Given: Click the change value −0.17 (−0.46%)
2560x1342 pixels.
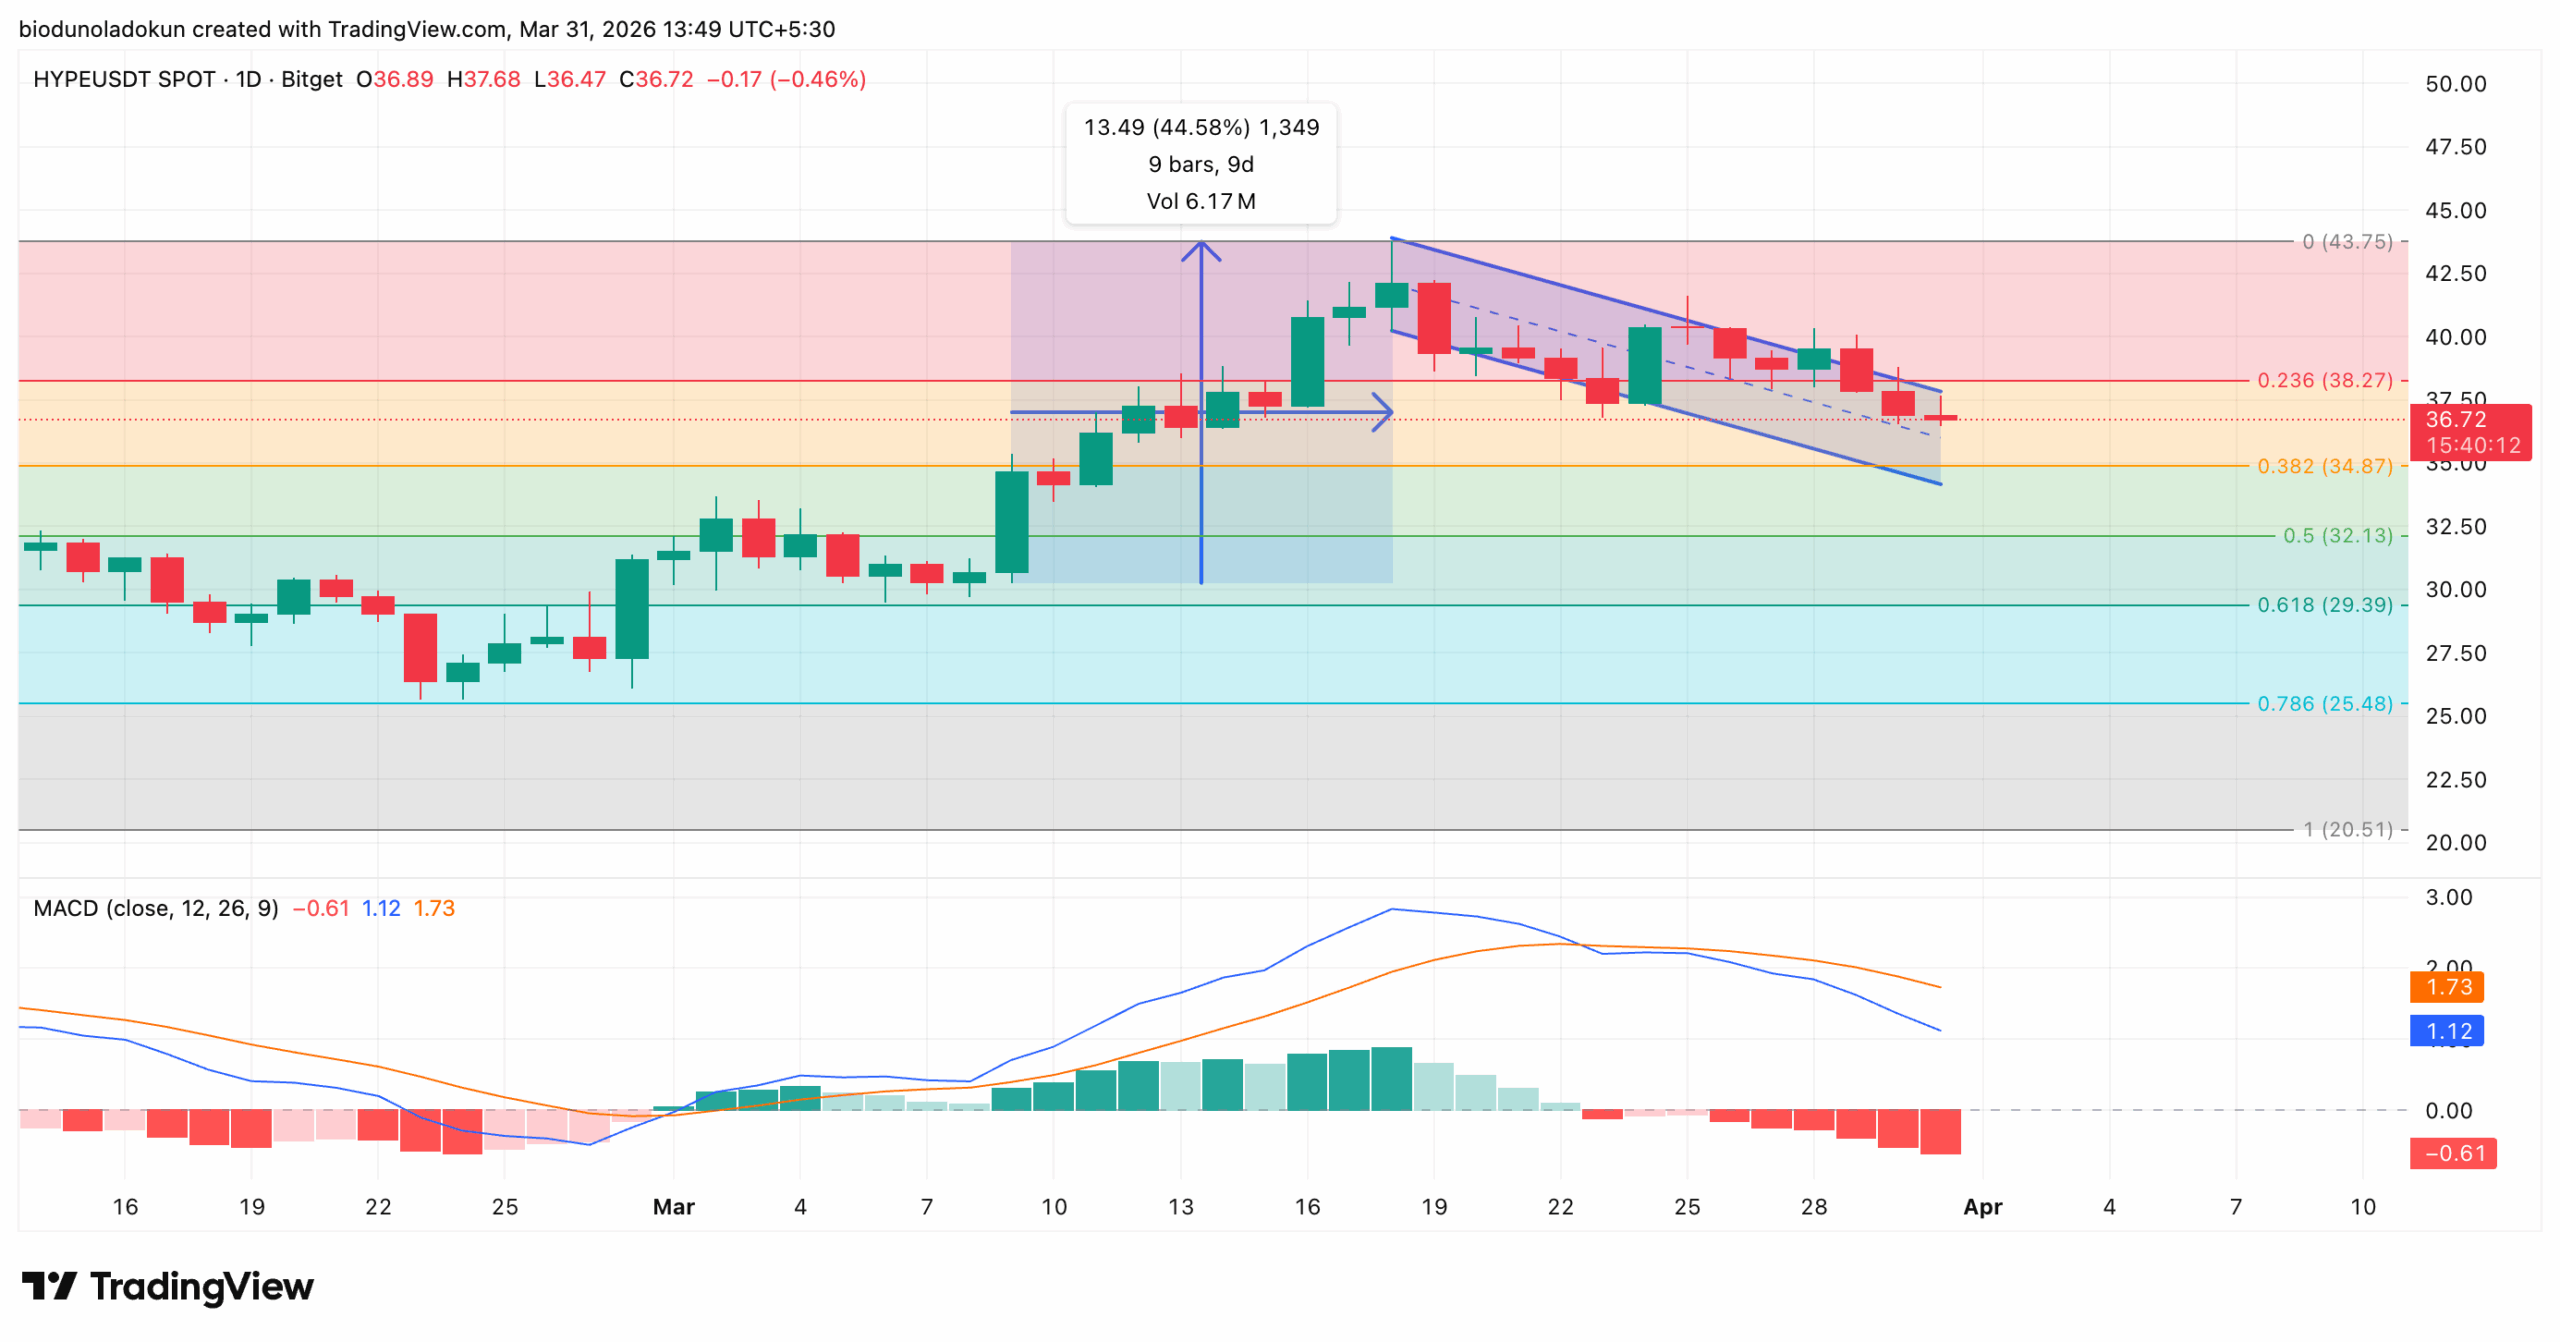Looking at the screenshot, I should (786, 79).
